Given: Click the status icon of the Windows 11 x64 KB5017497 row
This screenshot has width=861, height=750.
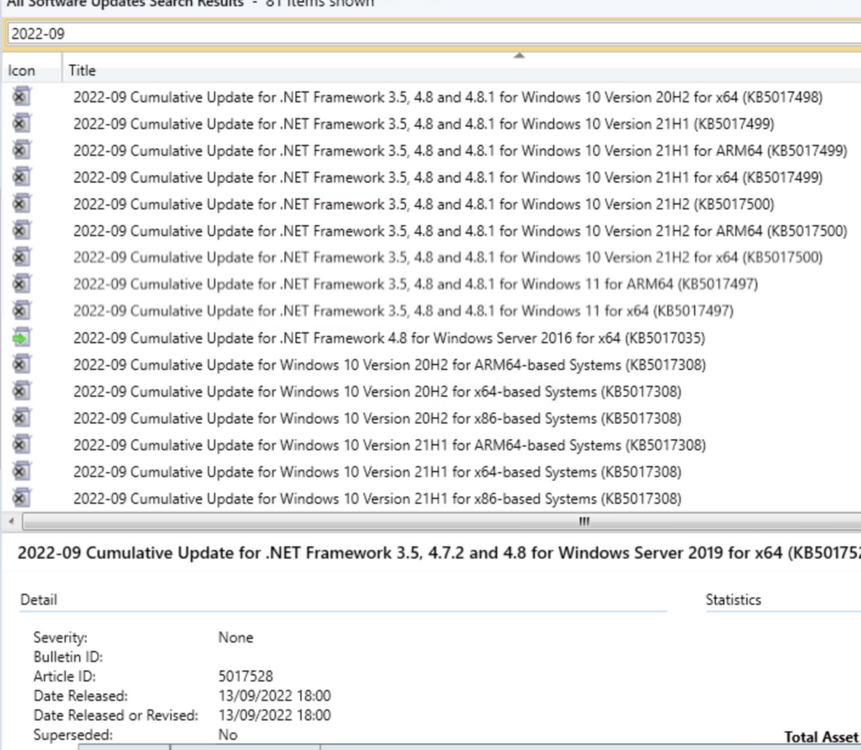Looking at the screenshot, I should (21, 311).
